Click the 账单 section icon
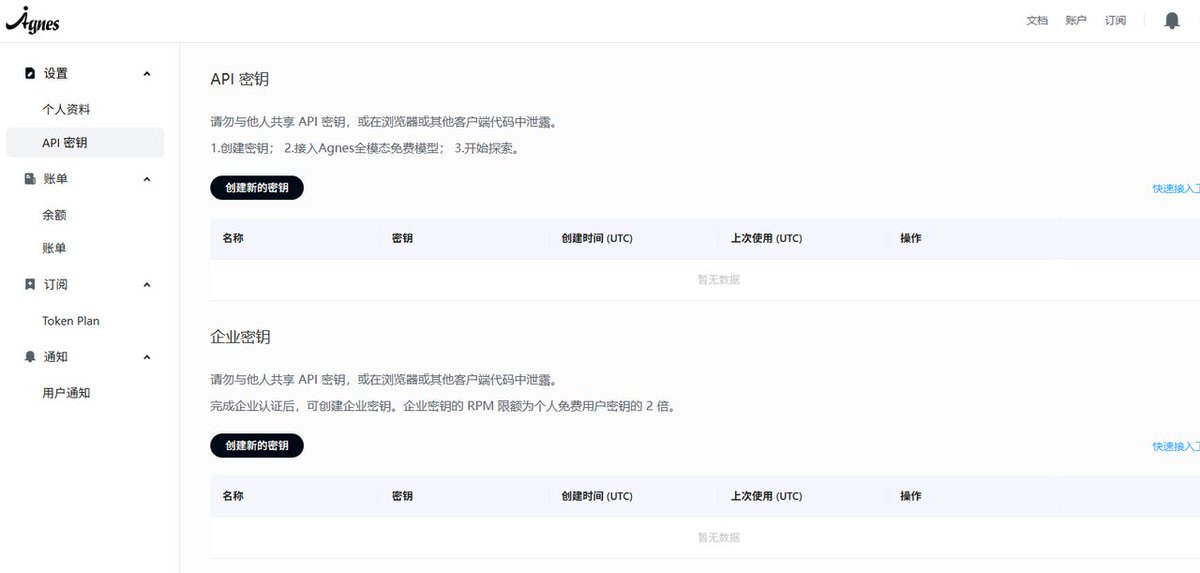This screenshot has height=573, width=1200. click(30, 179)
